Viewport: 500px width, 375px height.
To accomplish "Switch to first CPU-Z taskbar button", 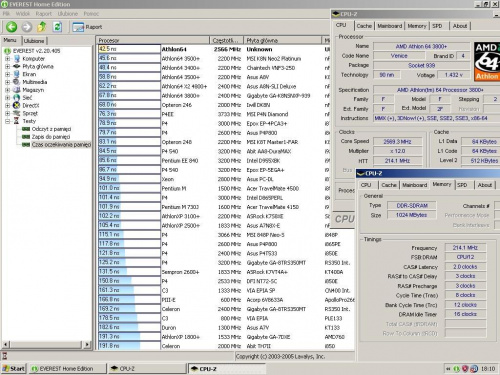I will tap(147, 369).
